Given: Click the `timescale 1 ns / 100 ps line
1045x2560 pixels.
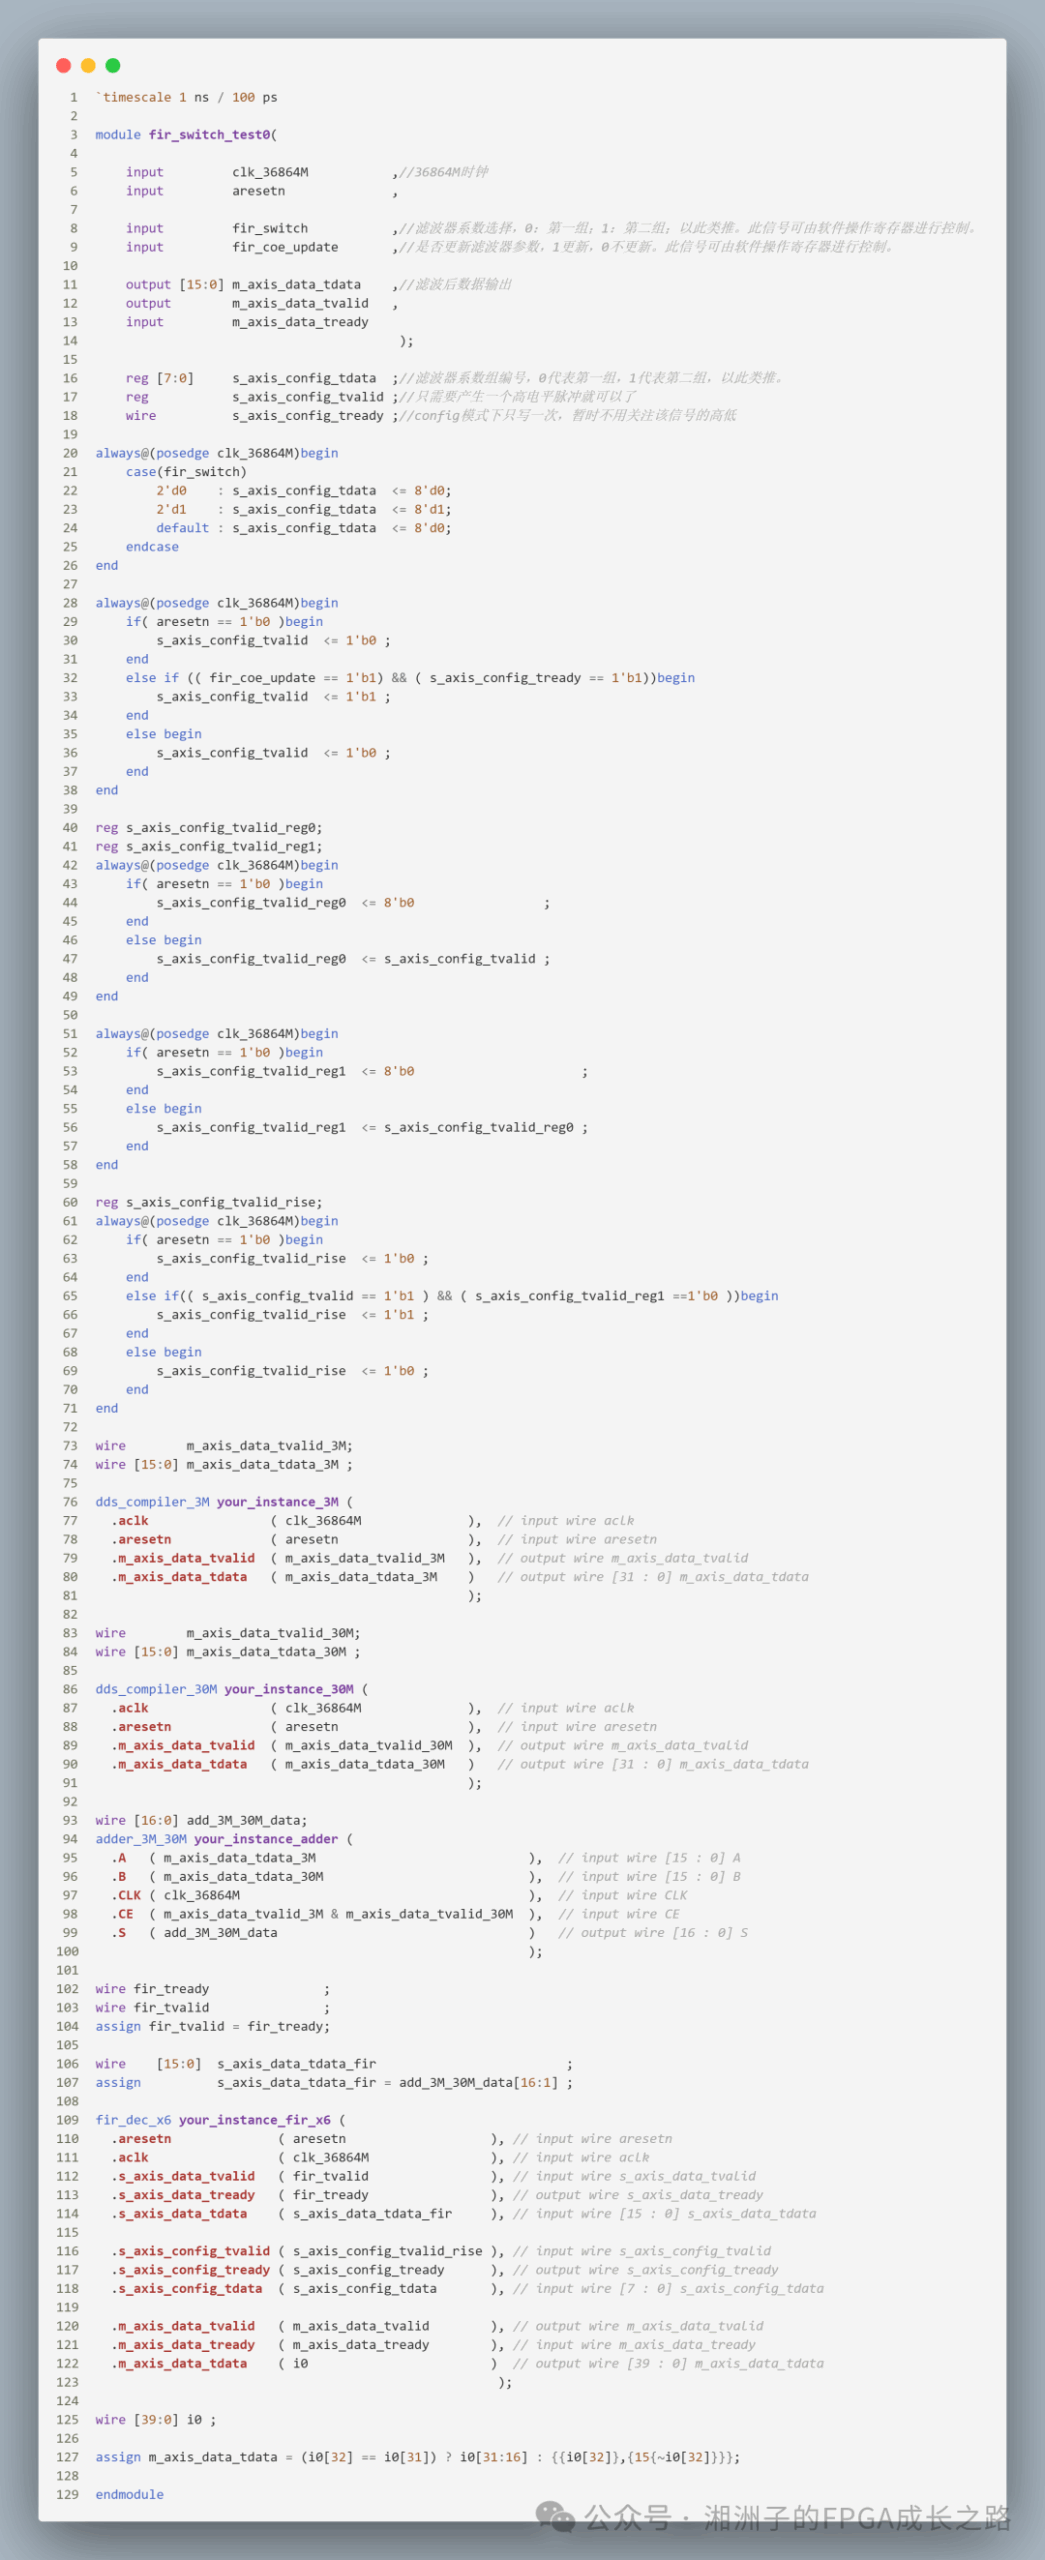Looking at the screenshot, I should pyautogui.click(x=186, y=97).
